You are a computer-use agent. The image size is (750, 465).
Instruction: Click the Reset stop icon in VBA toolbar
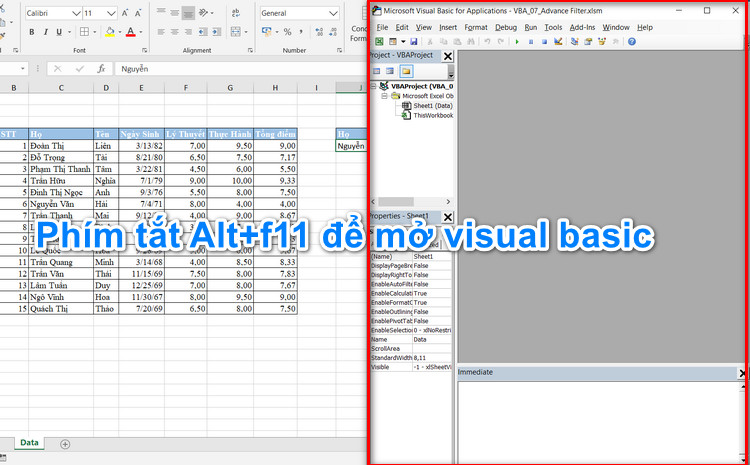pos(544,42)
